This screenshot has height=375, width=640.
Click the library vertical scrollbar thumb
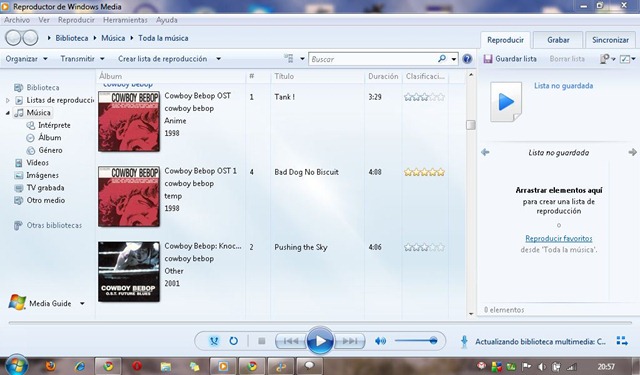pyautogui.click(x=471, y=125)
